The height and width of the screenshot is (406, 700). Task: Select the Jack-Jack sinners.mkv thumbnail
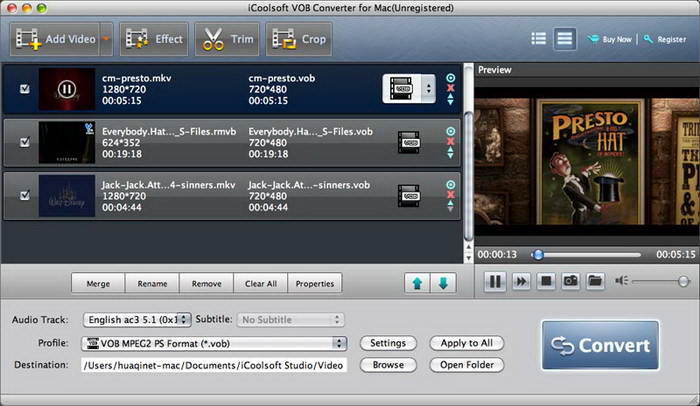[67, 196]
